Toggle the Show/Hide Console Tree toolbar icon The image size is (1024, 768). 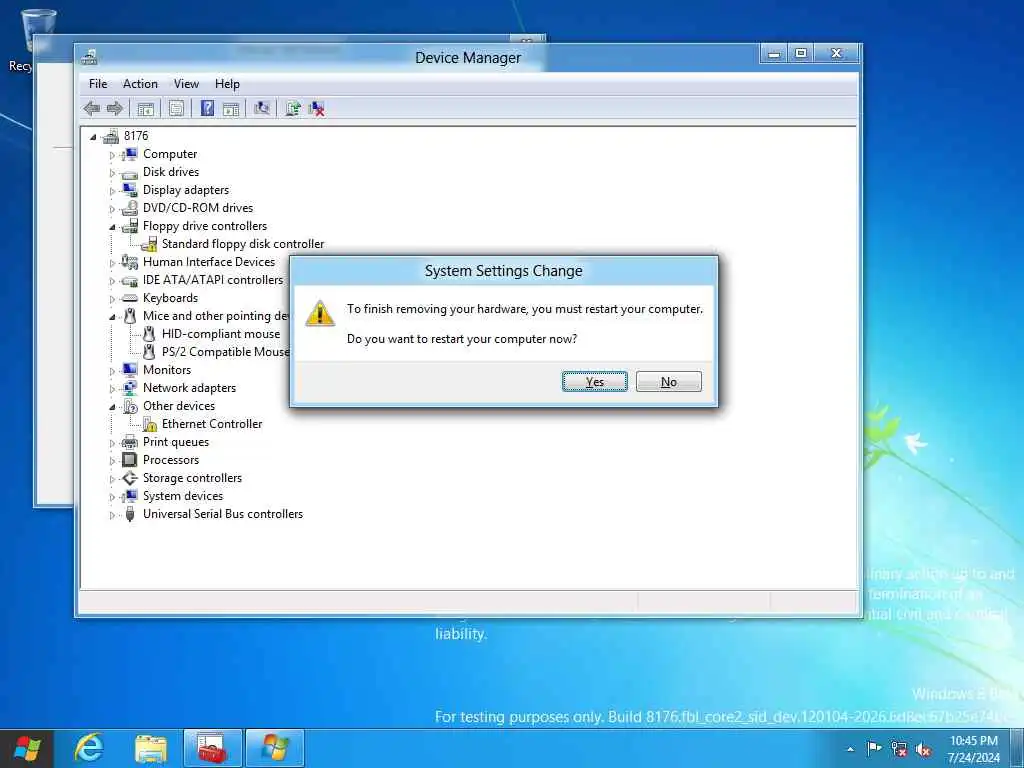pyautogui.click(x=146, y=109)
